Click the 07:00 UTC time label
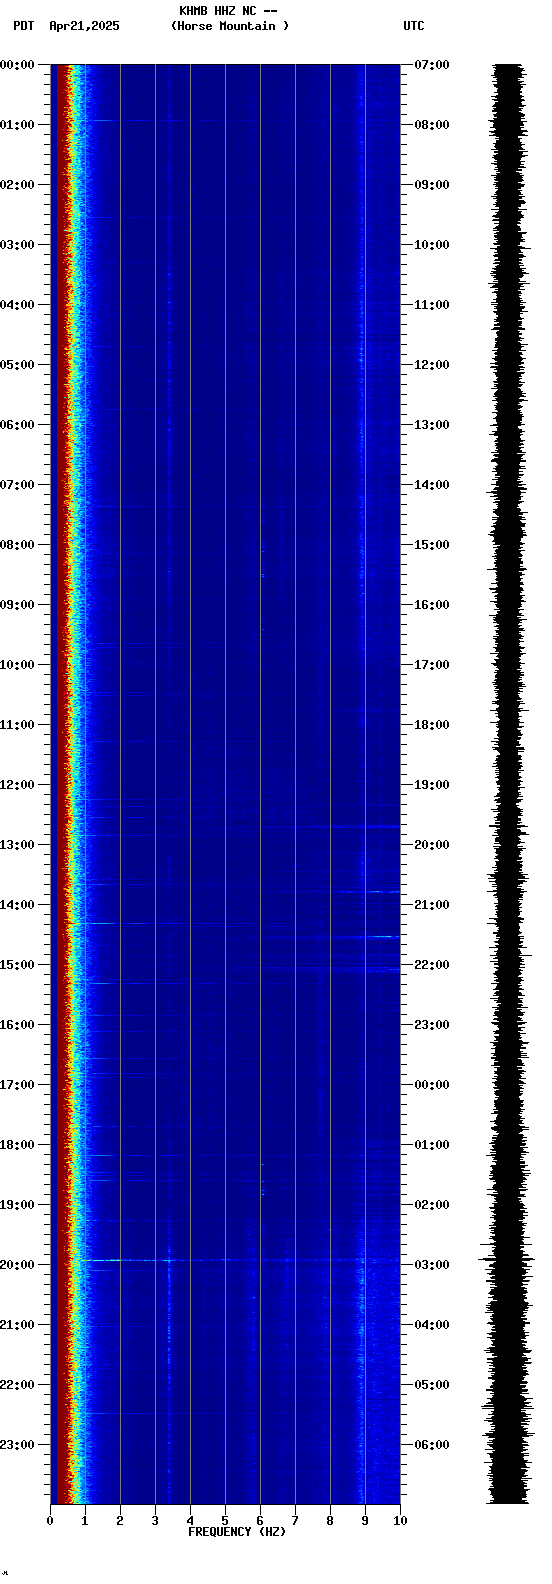Screen dimensions: 552x1584 [432, 65]
